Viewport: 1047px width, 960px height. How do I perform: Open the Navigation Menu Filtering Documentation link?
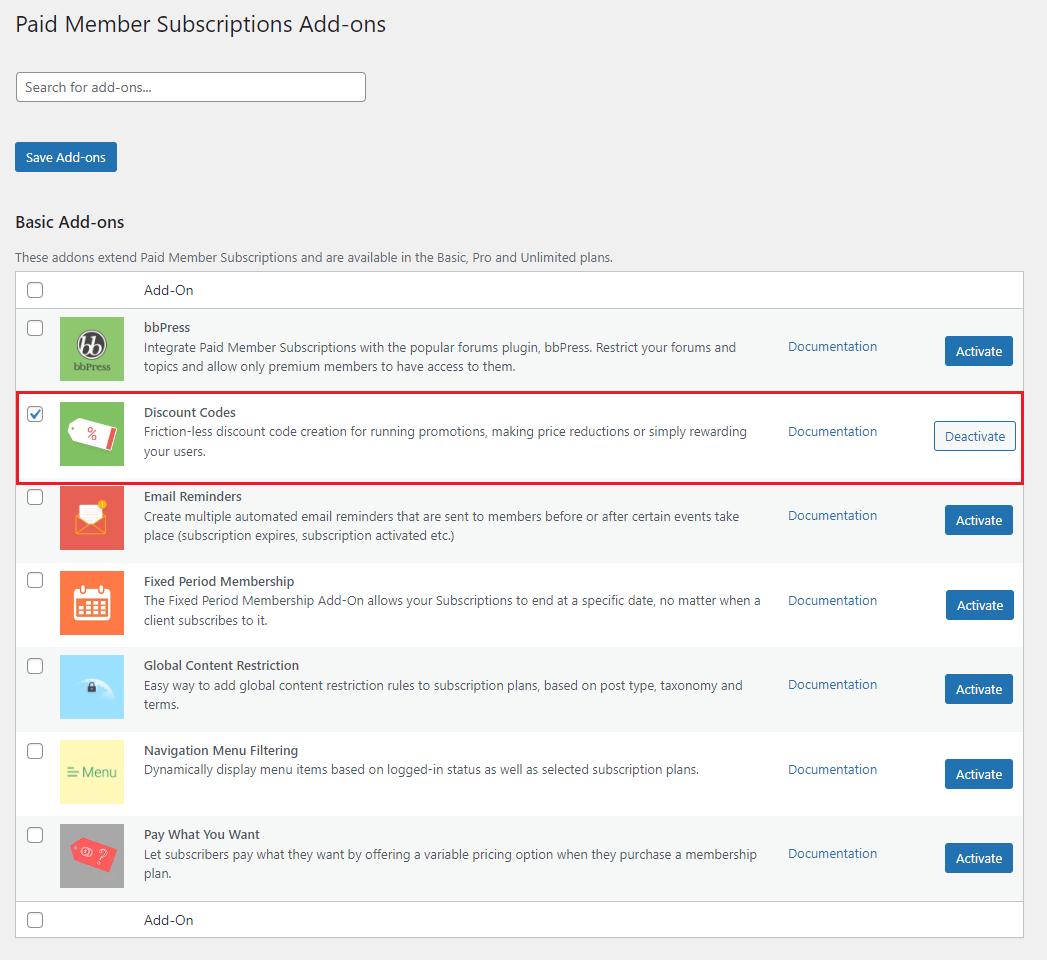832,769
